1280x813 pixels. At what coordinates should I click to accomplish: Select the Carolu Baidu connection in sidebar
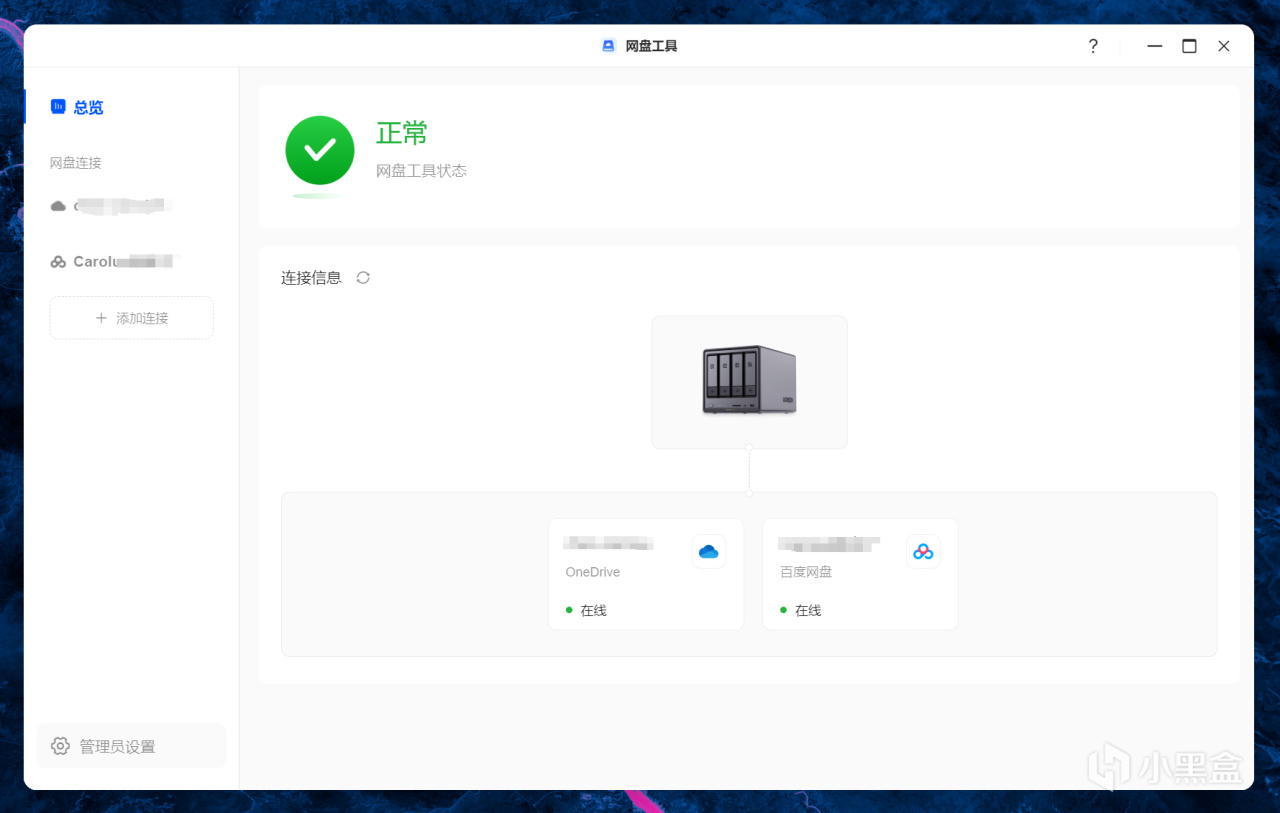pos(112,262)
